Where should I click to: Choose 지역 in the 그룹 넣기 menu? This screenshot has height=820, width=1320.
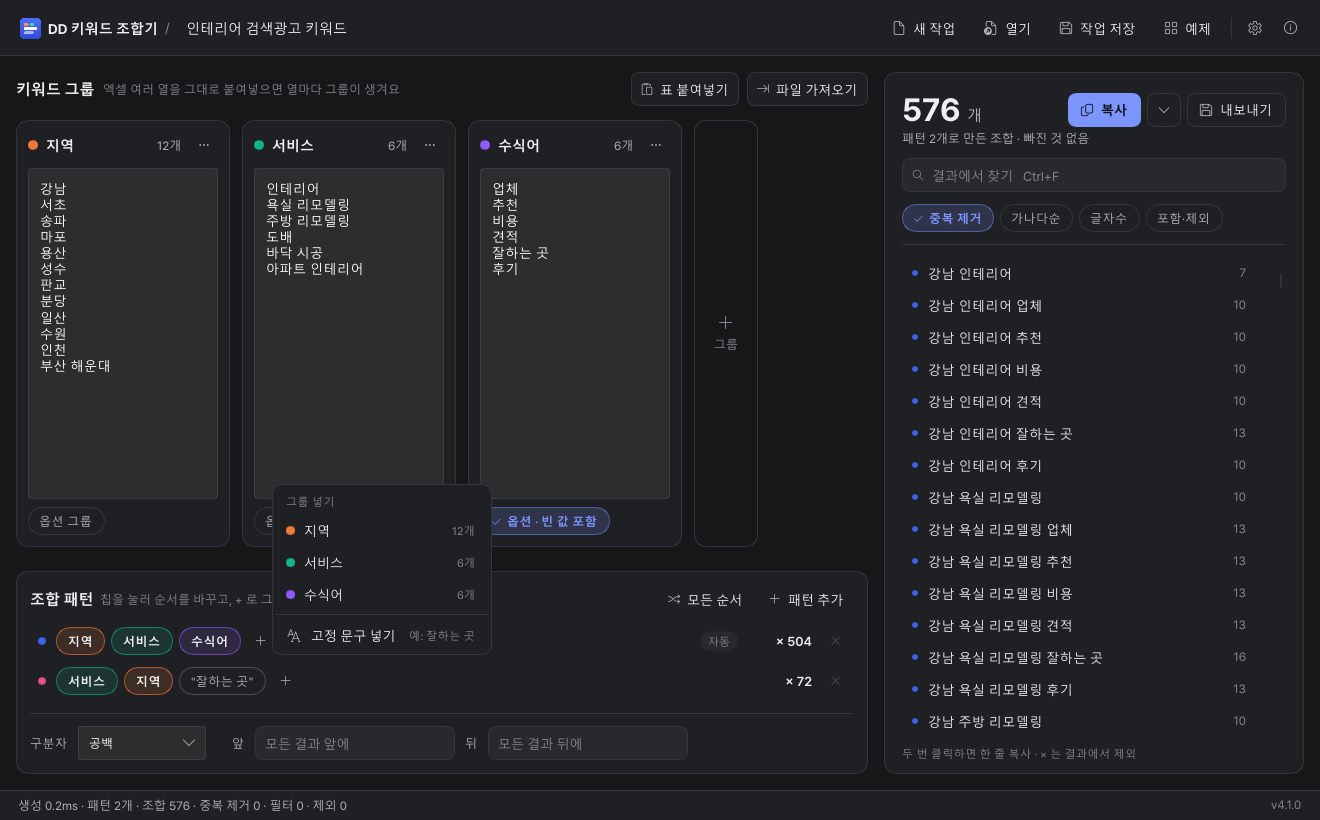[381, 531]
